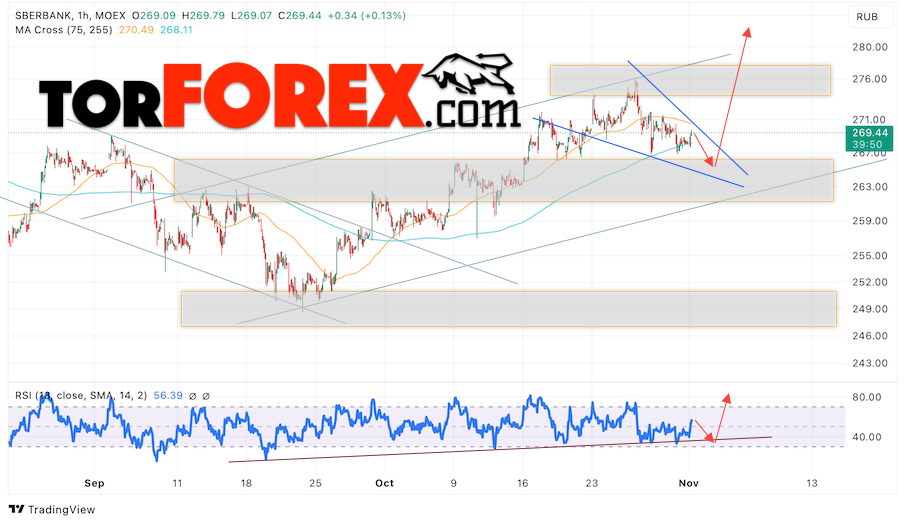The height and width of the screenshot is (524, 906).
Task: Click the RSI value 56.39
Action: 168,396
